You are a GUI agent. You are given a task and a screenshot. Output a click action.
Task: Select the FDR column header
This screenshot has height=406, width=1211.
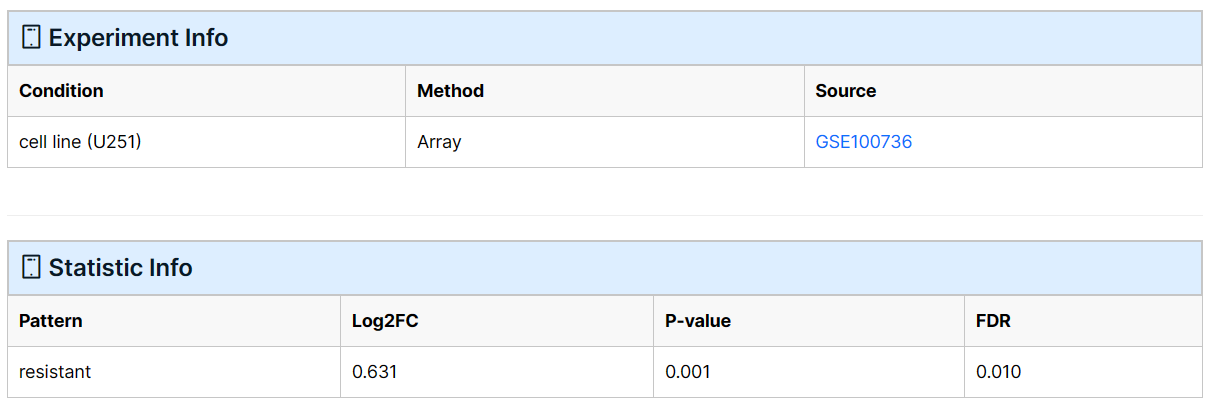pyautogui.click(x=1084, y=321)
